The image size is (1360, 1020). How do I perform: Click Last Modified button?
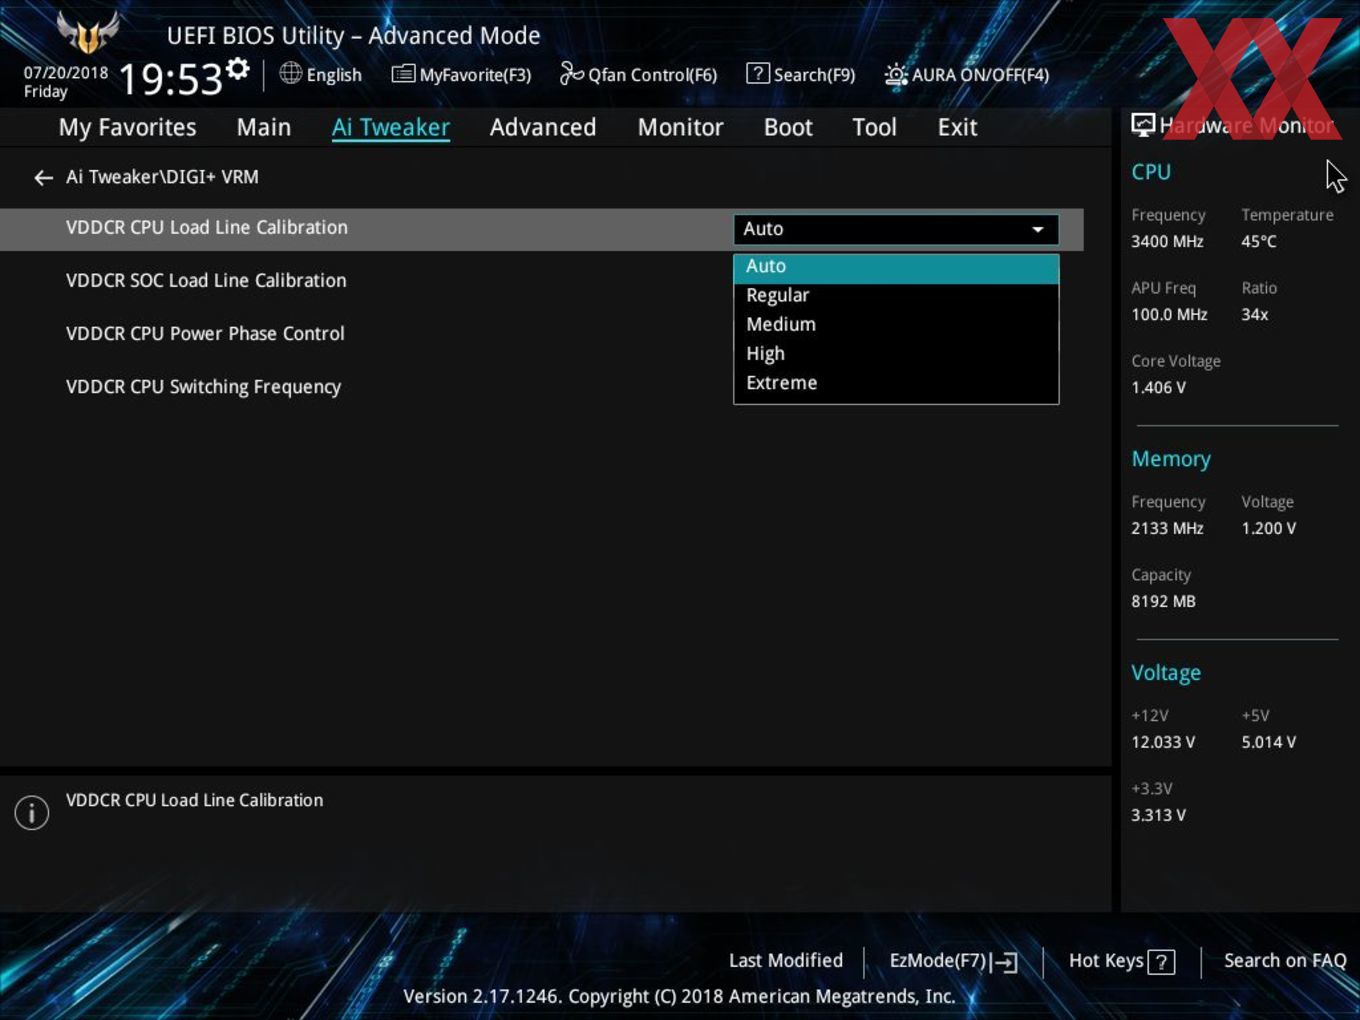786,961
